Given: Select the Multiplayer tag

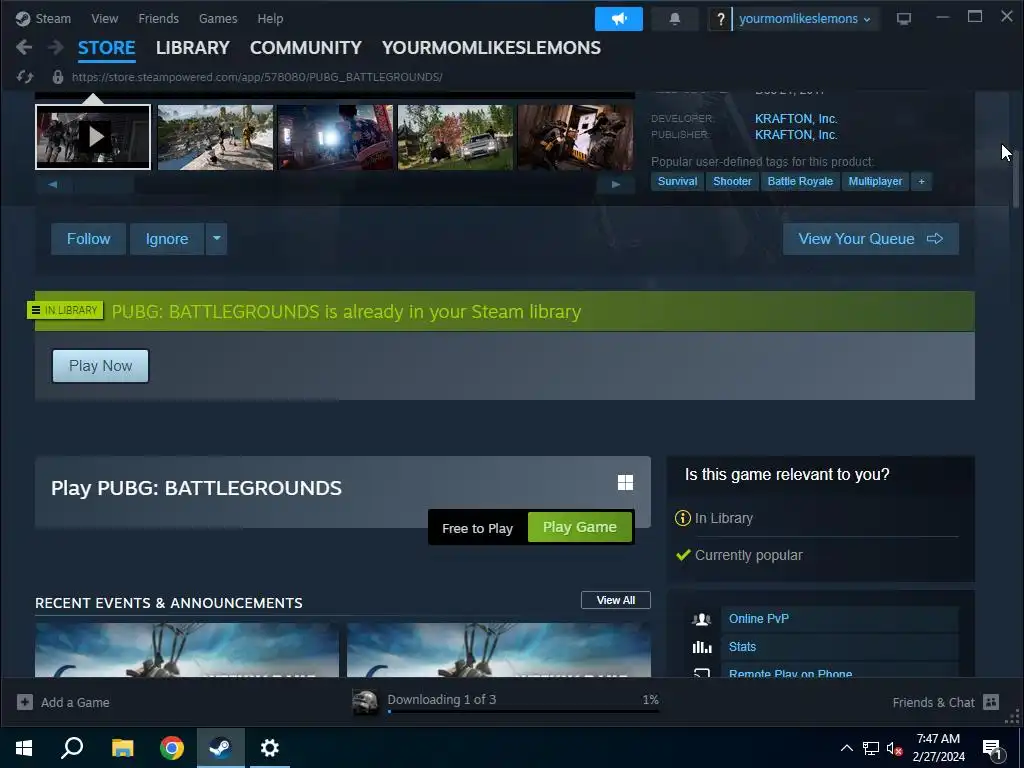Looking at the screenshot, I should tap(875, 182).
